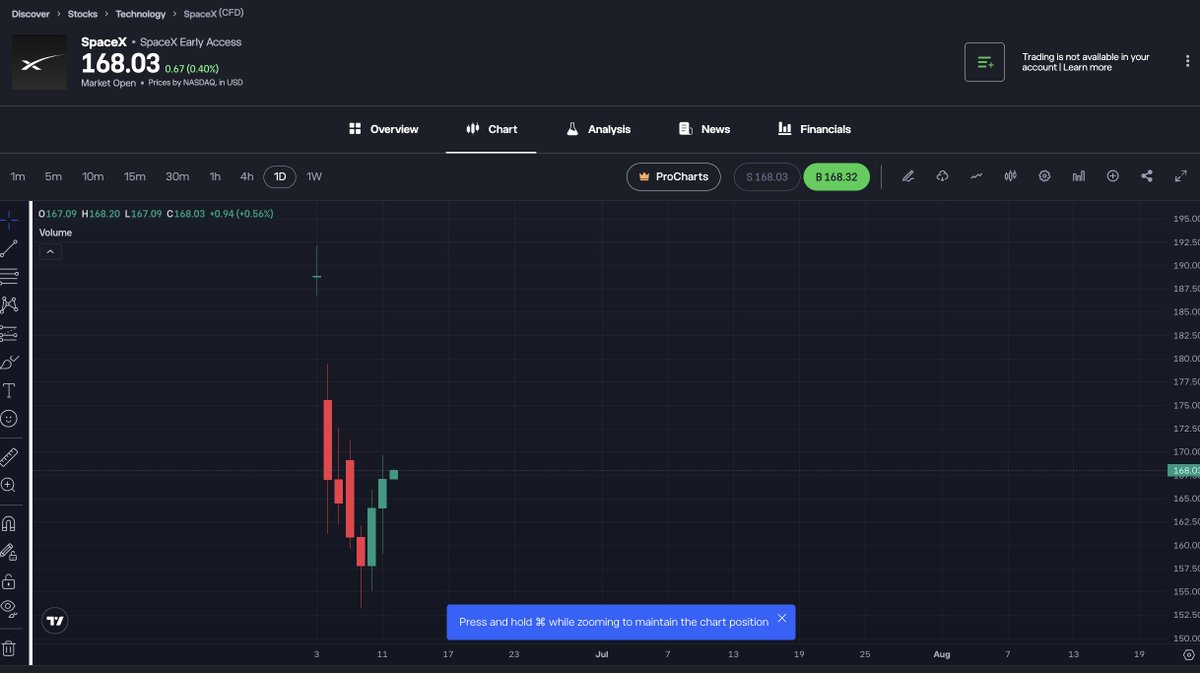The width and height of the screenshot is (1200, 673).
Task: Go to Stocks breadcrumb
Action: pos(83,14)
